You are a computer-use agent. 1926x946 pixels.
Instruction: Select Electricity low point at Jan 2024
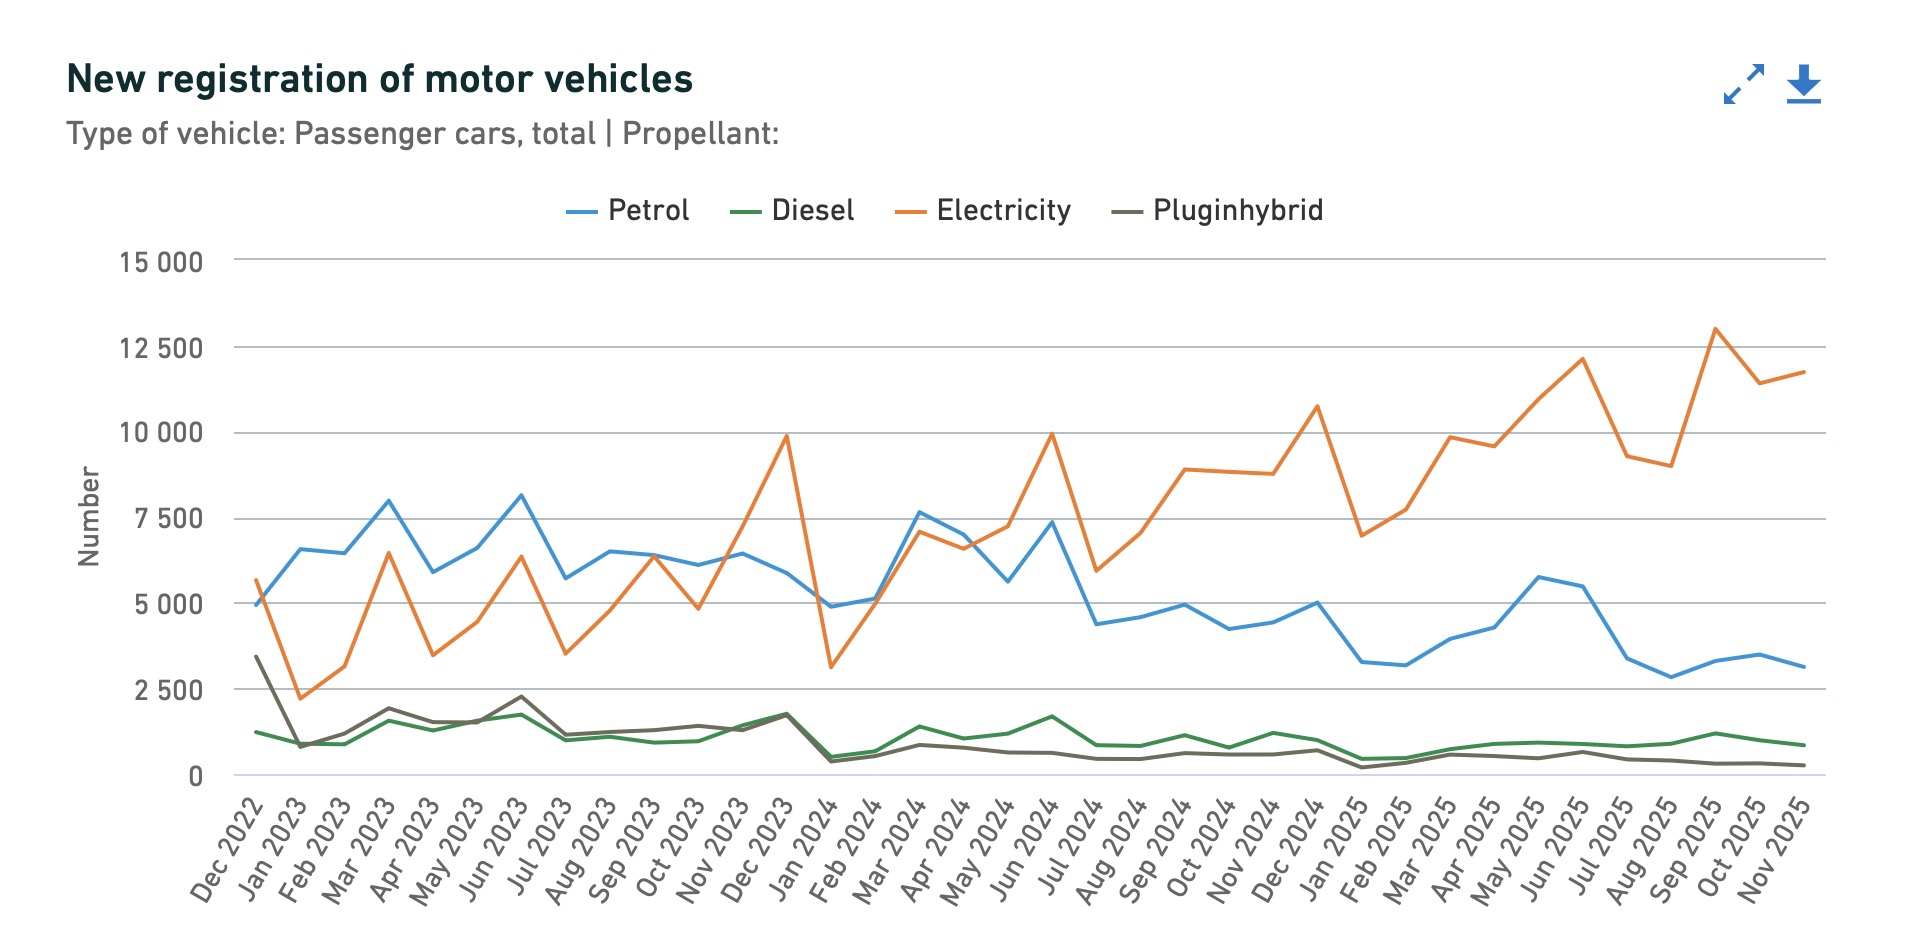pyautogui.click(x=831, y=667)
